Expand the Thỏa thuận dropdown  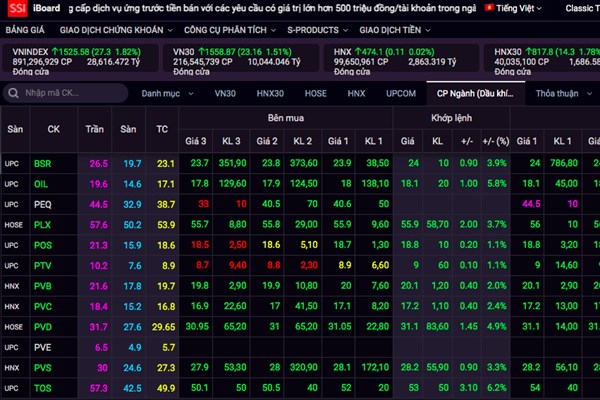[x=562, y=93]
